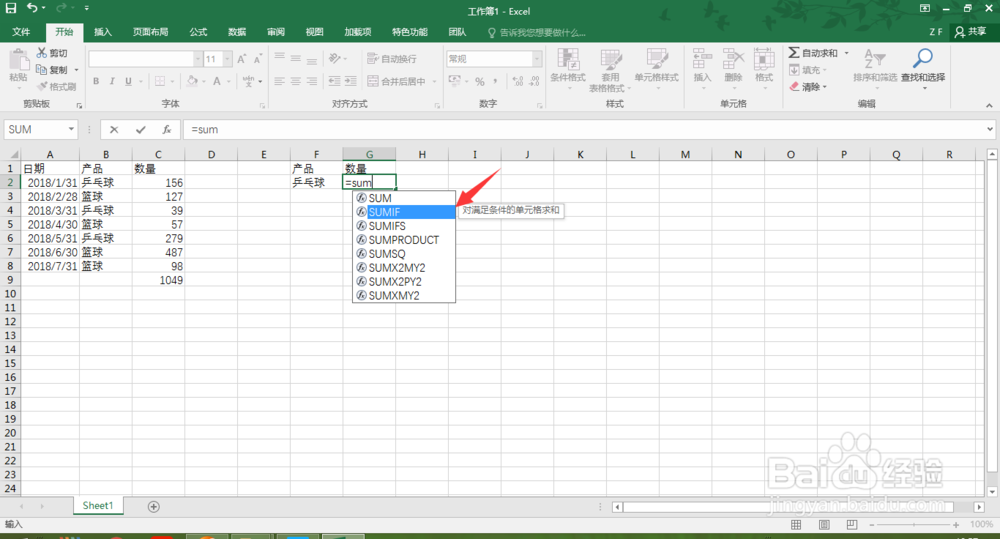
Task: Switch to the Formulas (公式) tab
Action: point(198,32)
